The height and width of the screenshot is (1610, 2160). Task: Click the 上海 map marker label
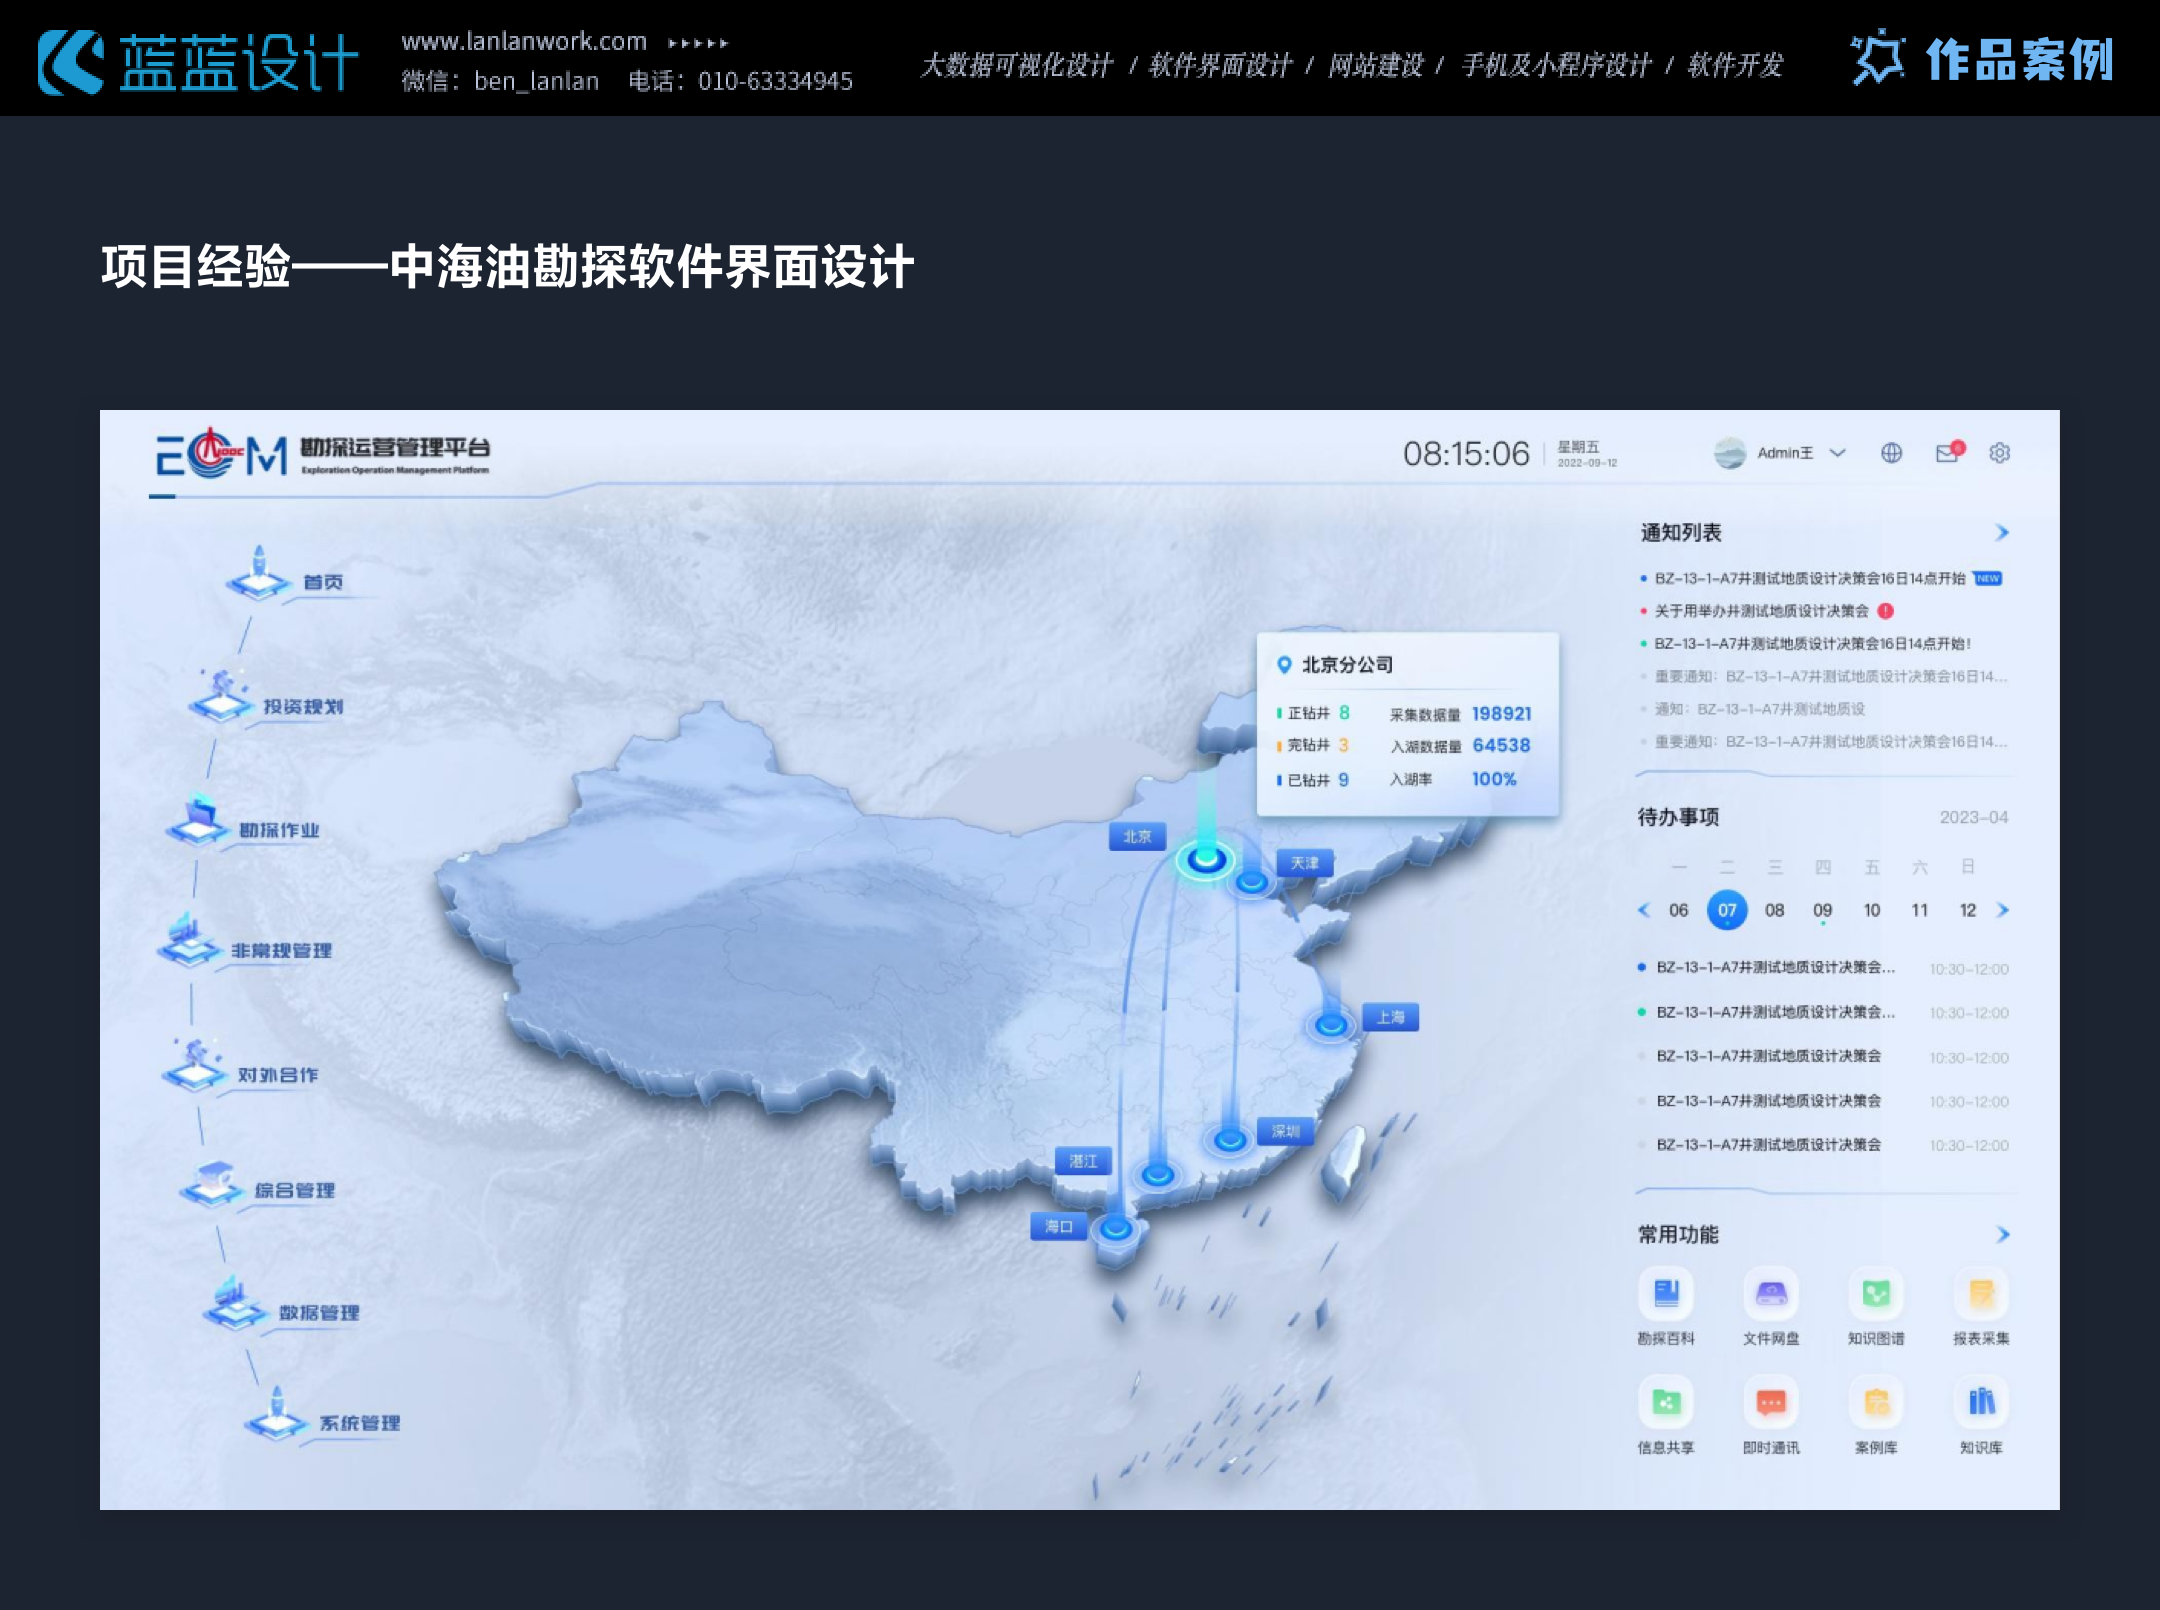pos(1390,1017)
